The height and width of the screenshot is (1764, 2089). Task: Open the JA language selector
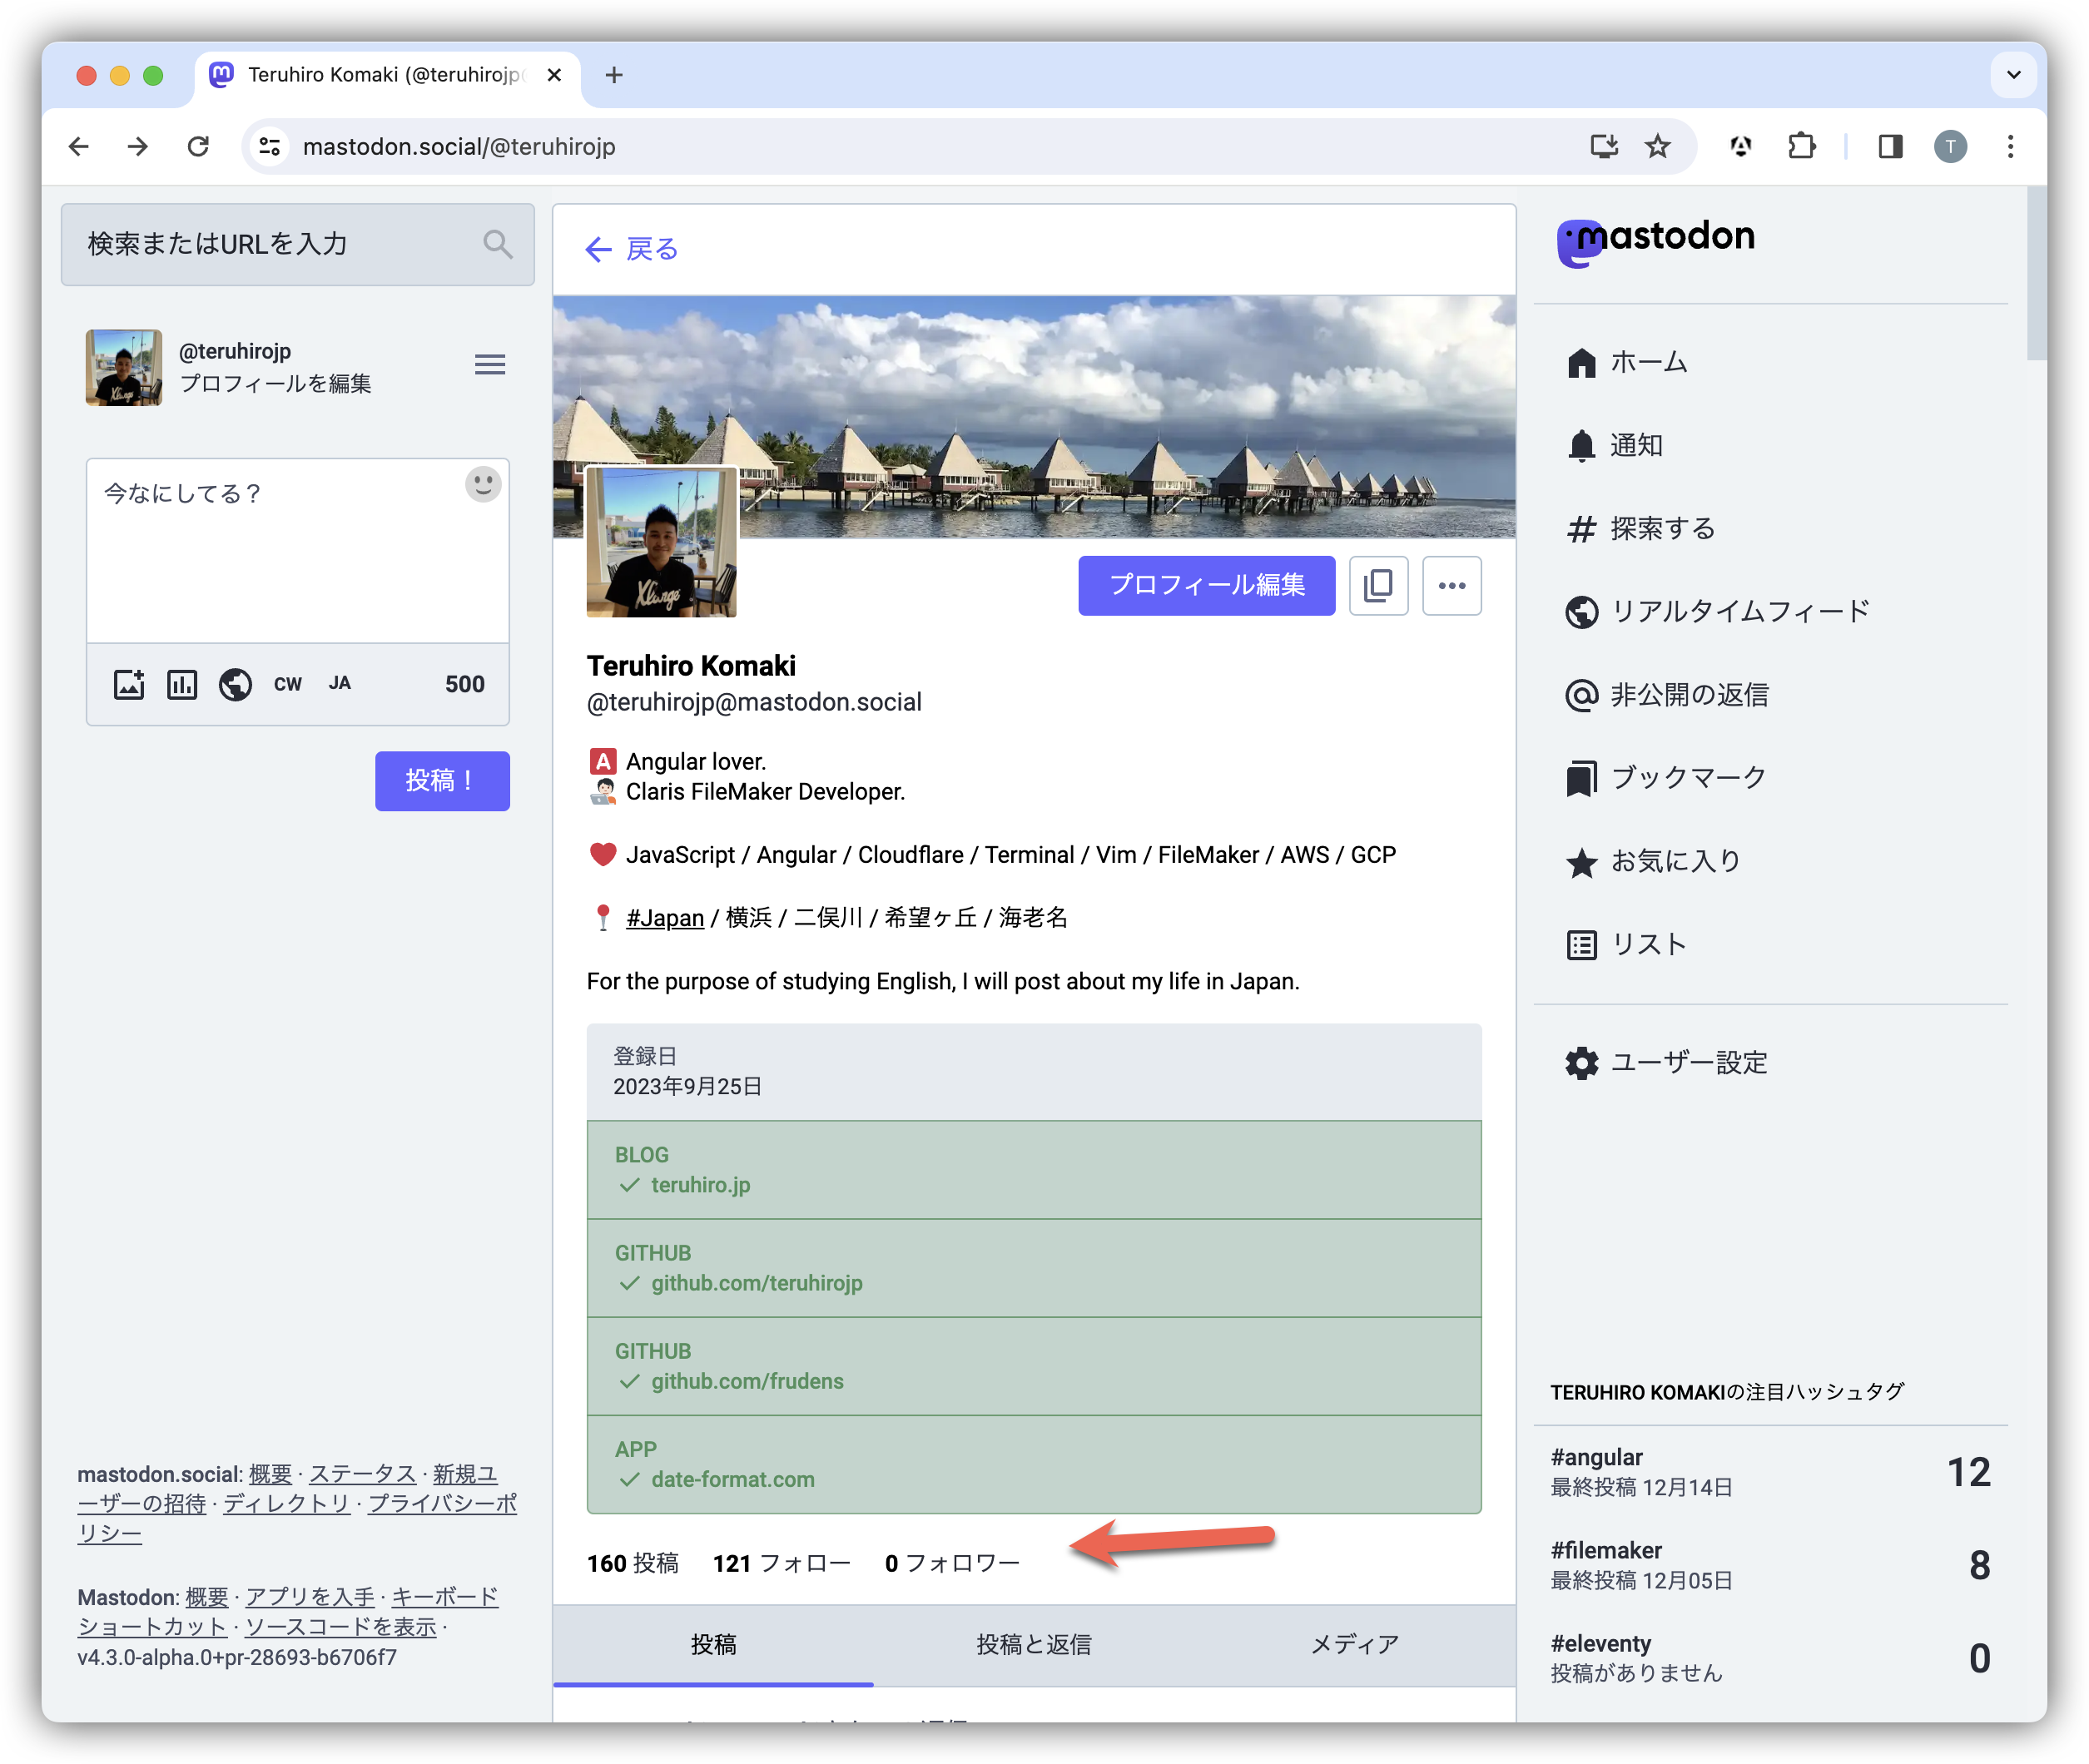click(340, 683)
